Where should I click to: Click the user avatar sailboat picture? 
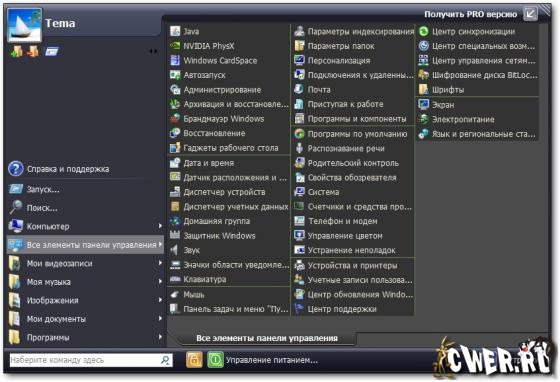24,25
